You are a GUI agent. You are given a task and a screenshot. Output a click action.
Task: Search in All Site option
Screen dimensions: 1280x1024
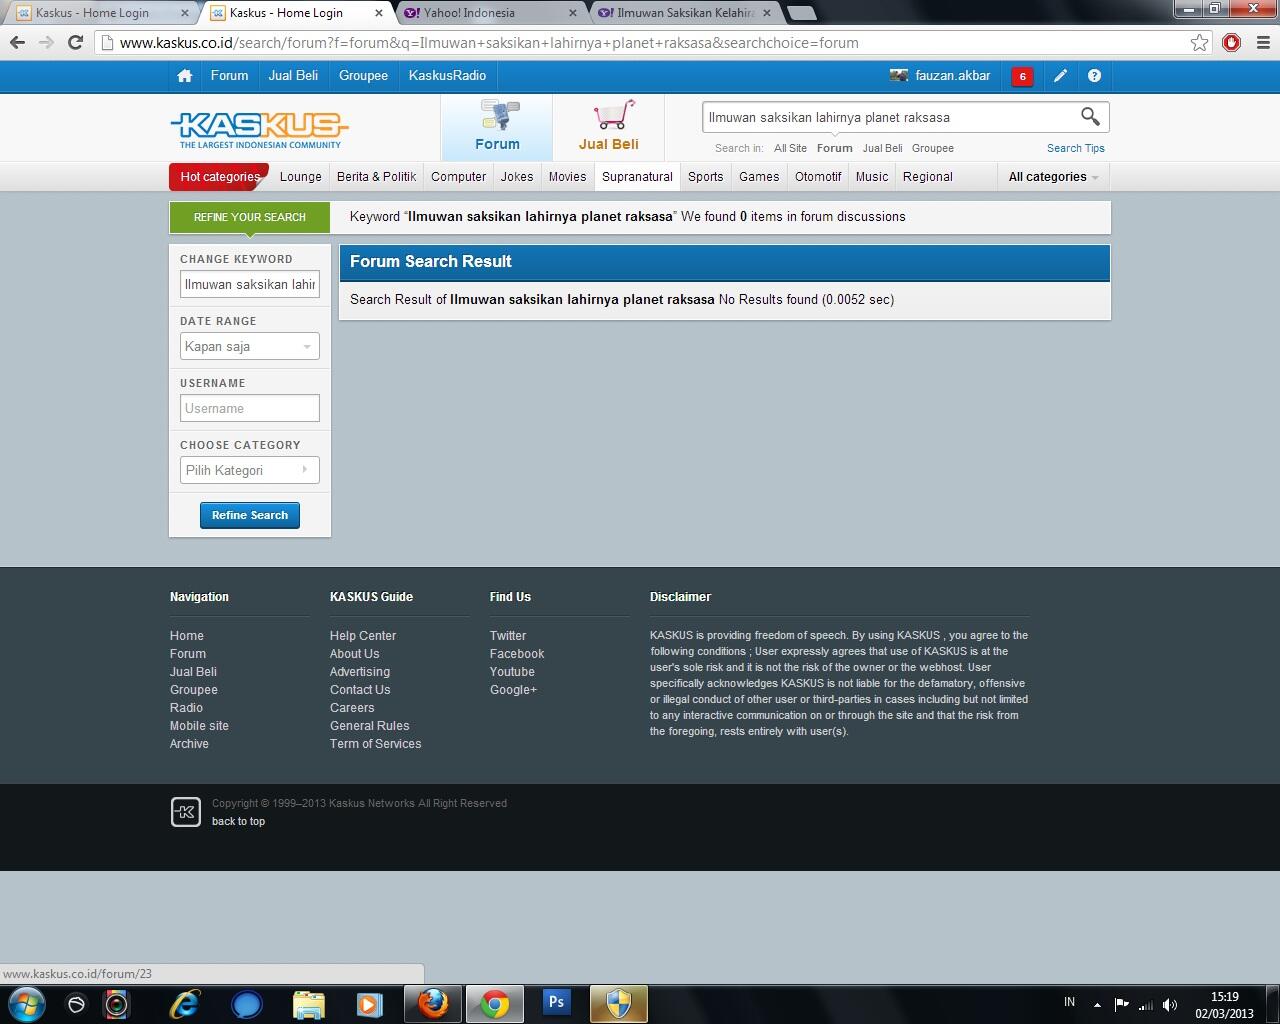pyautogui.click(x=790, y=148)
